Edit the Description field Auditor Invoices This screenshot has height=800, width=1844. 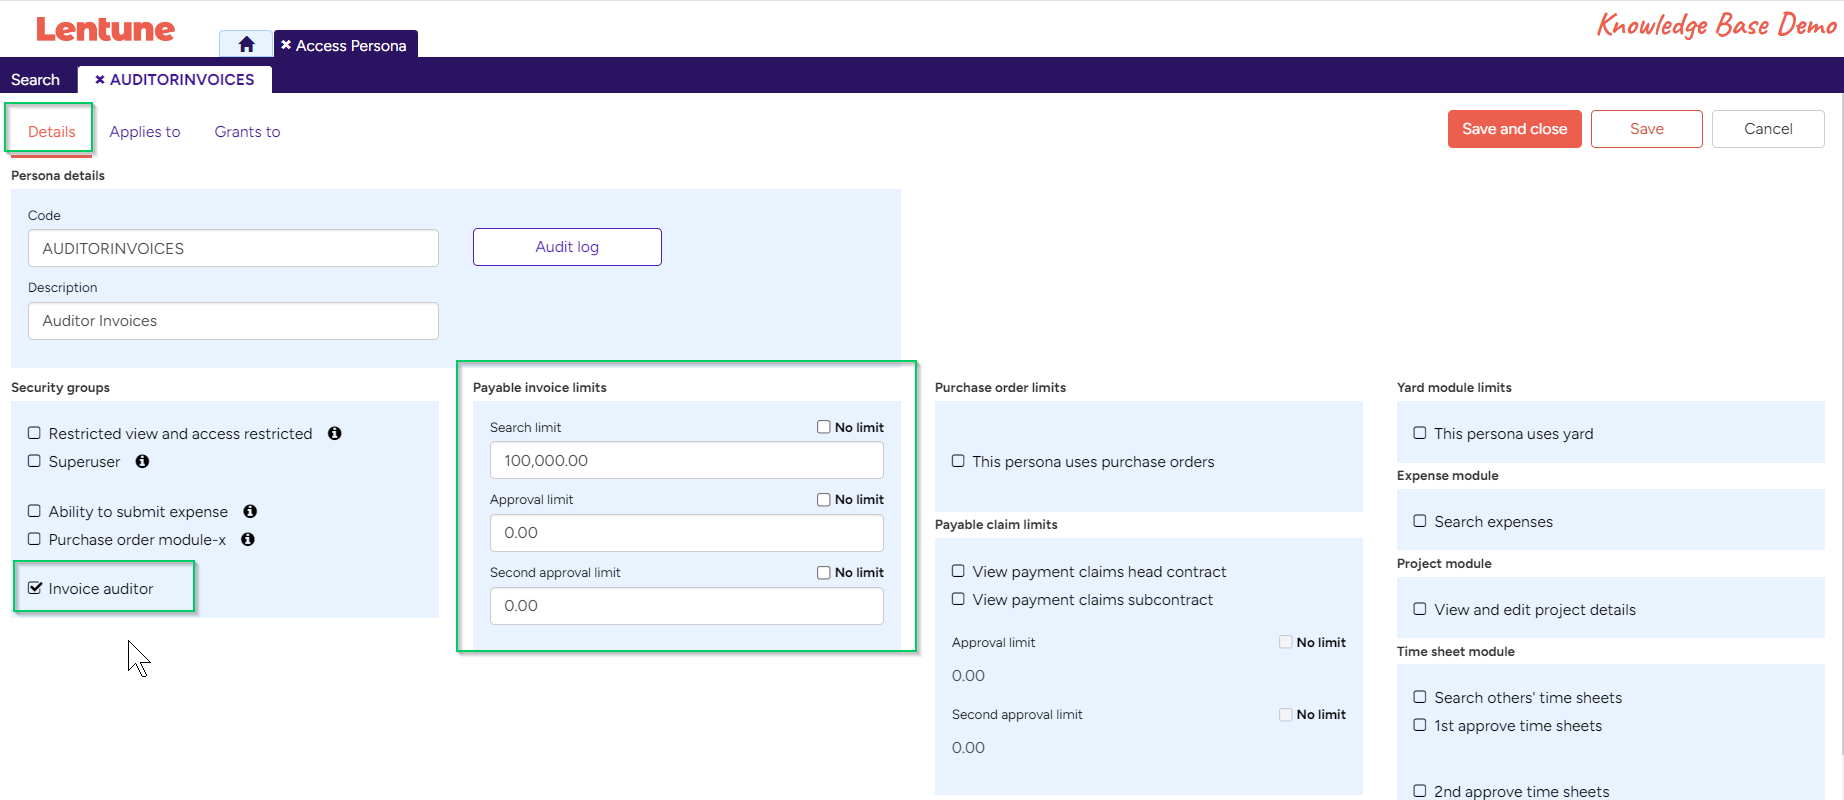coord(233,321)
